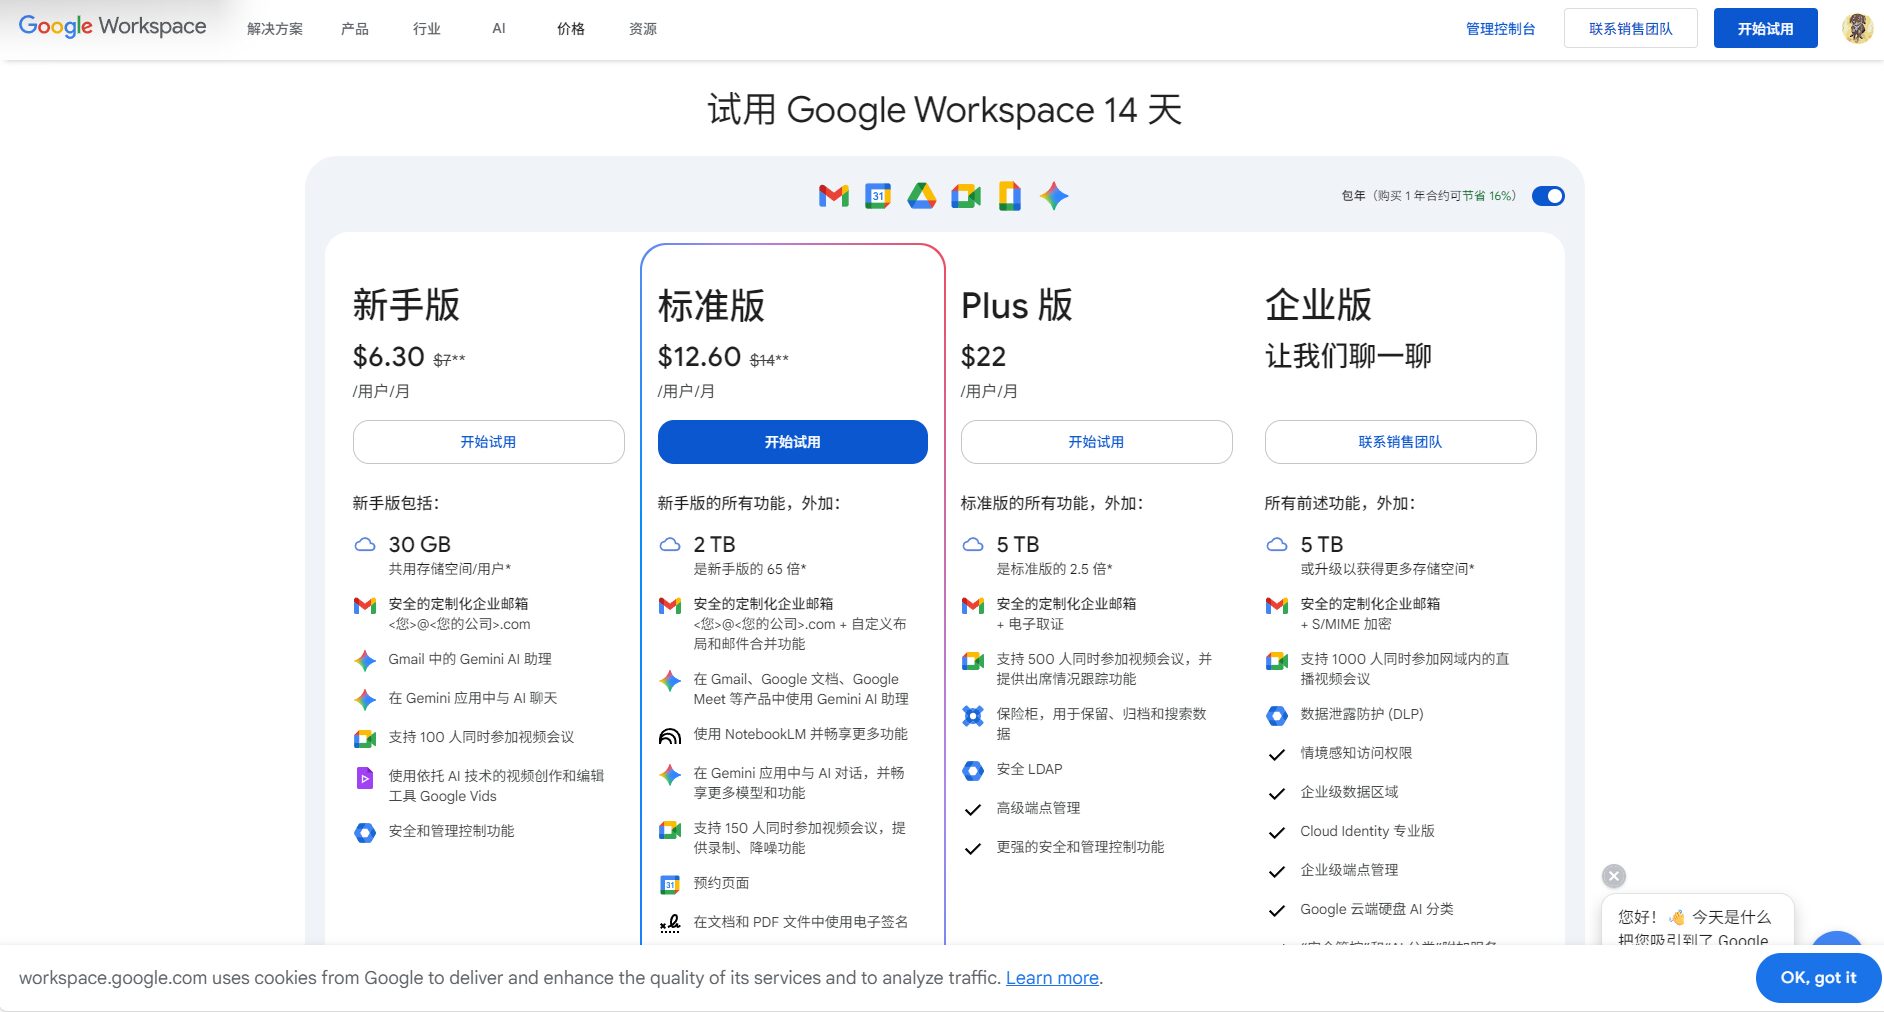Start trial for 新手版 plan
This screenshot has height=1012, width=1884.
[x=488, y=442]
